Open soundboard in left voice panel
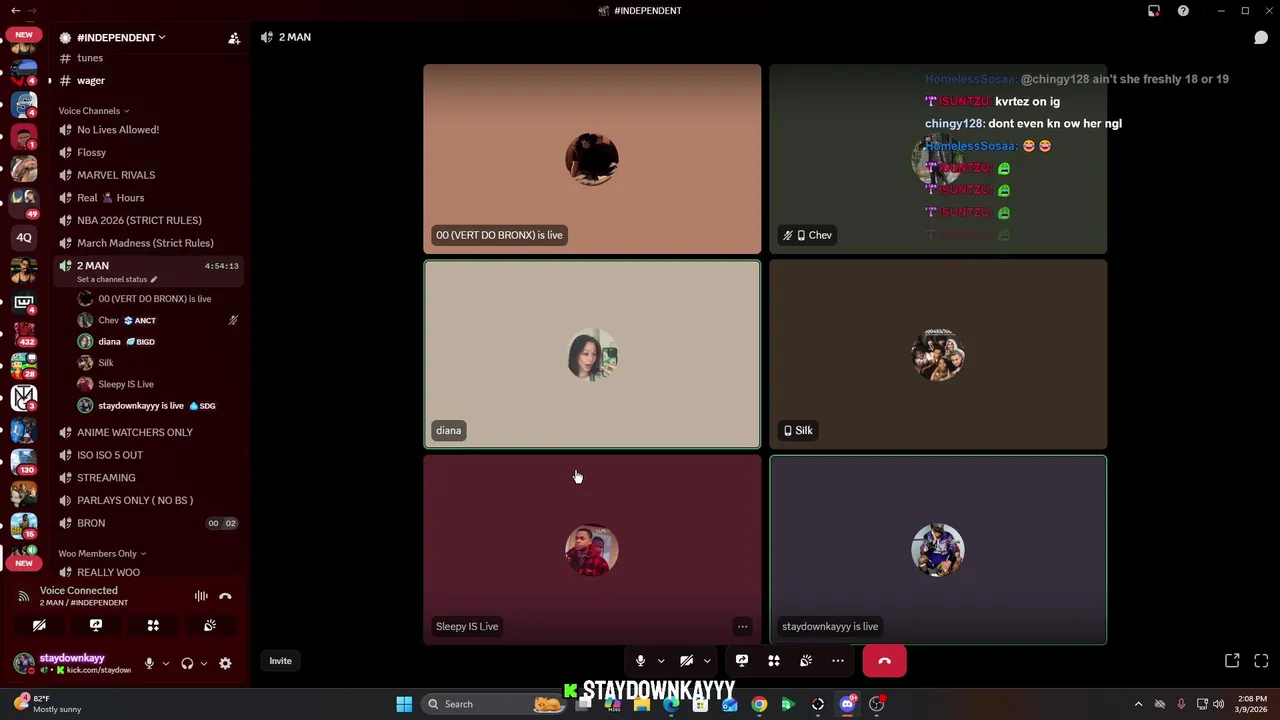The width and height of the screenshot is (1280, 720). tap(210, 625)
